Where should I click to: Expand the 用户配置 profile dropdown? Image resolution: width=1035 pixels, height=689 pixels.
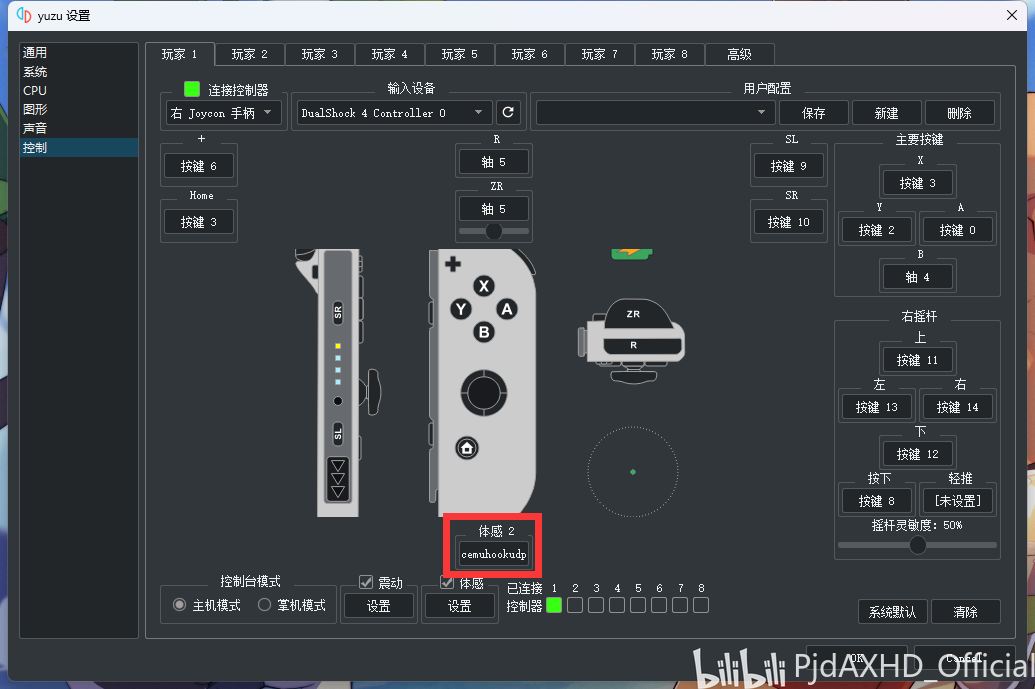pos(655,113)
